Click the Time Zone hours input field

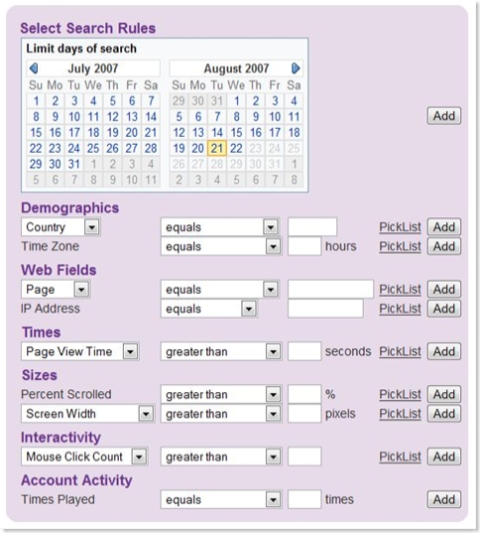pyautogui.click(x=304, y=246)
